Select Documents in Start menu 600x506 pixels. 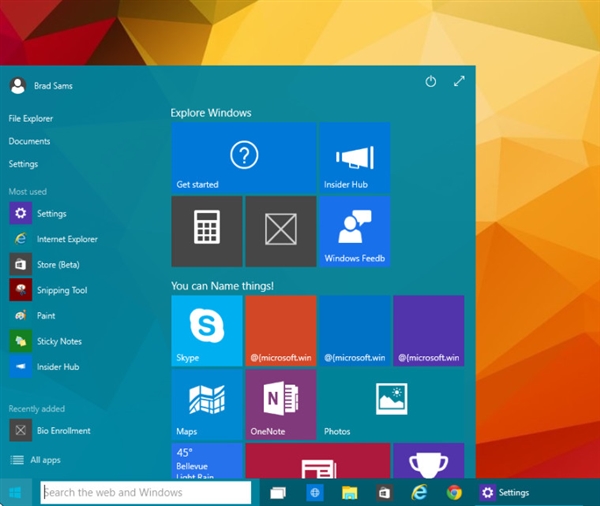point(29,142)
